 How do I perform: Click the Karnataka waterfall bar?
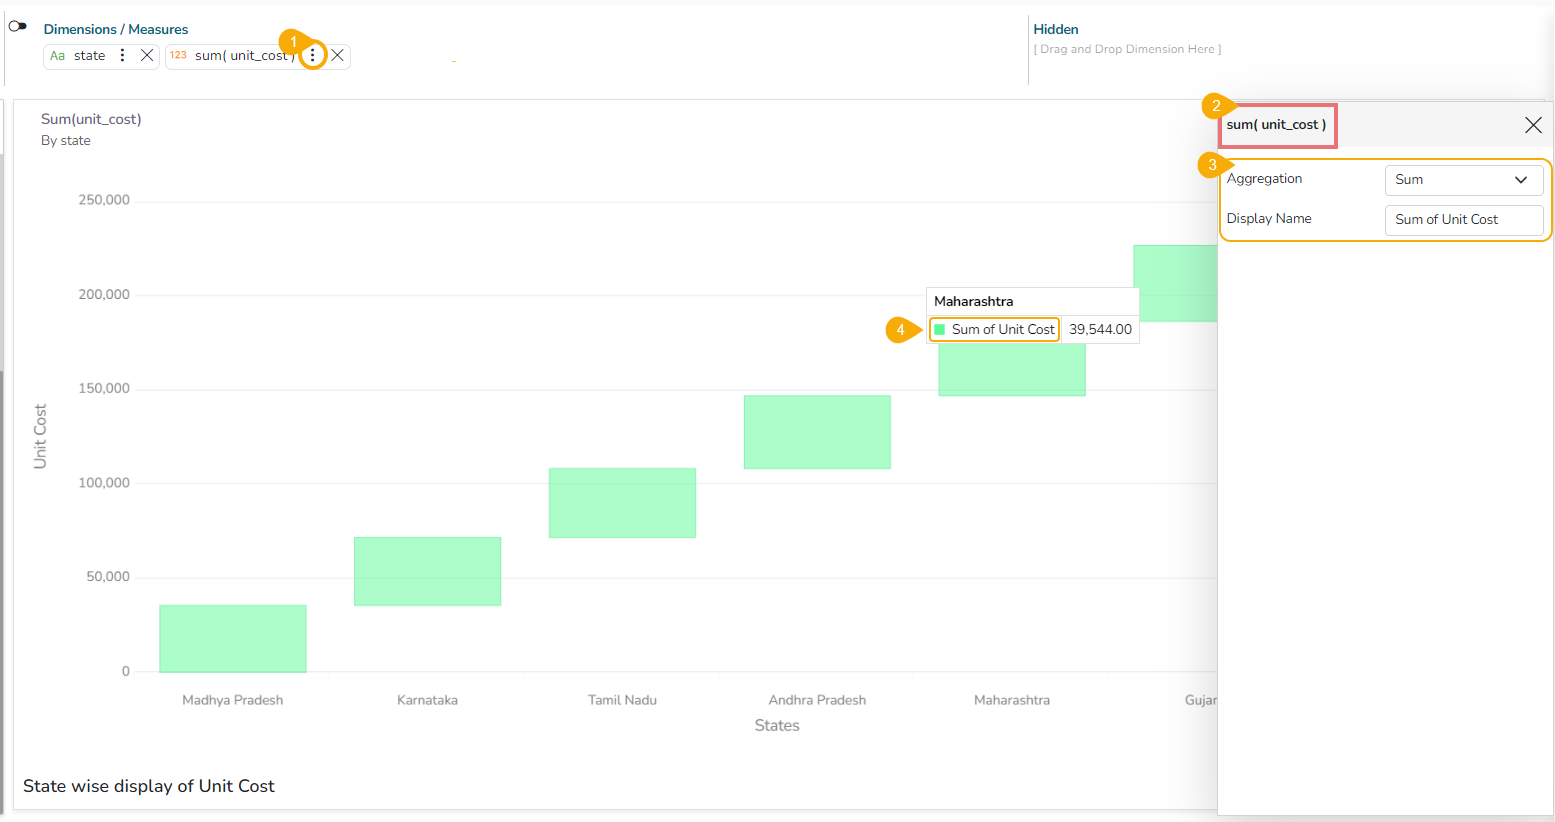pos(427,571)
